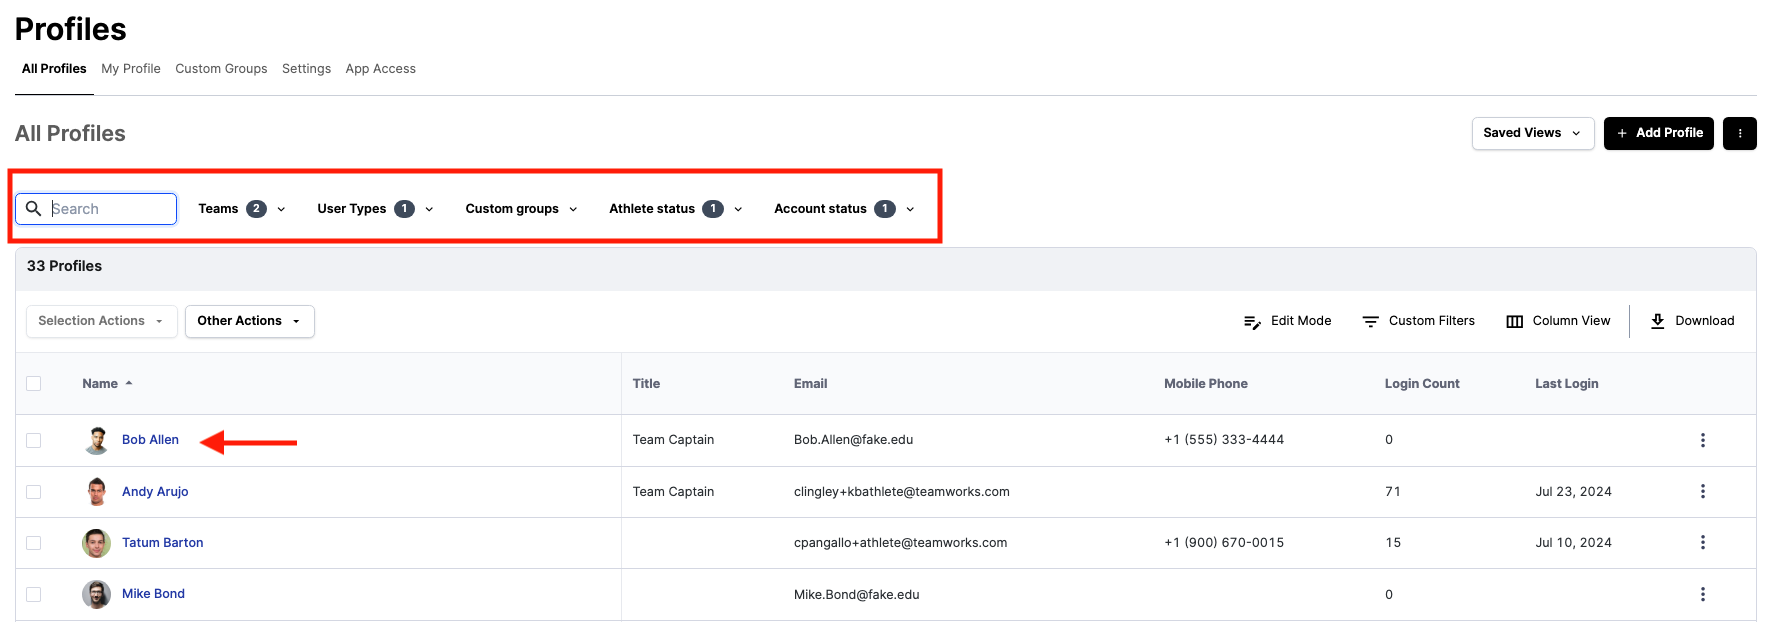
Task: Open Andy Arujo's profile link
Action: pos(155,491)
